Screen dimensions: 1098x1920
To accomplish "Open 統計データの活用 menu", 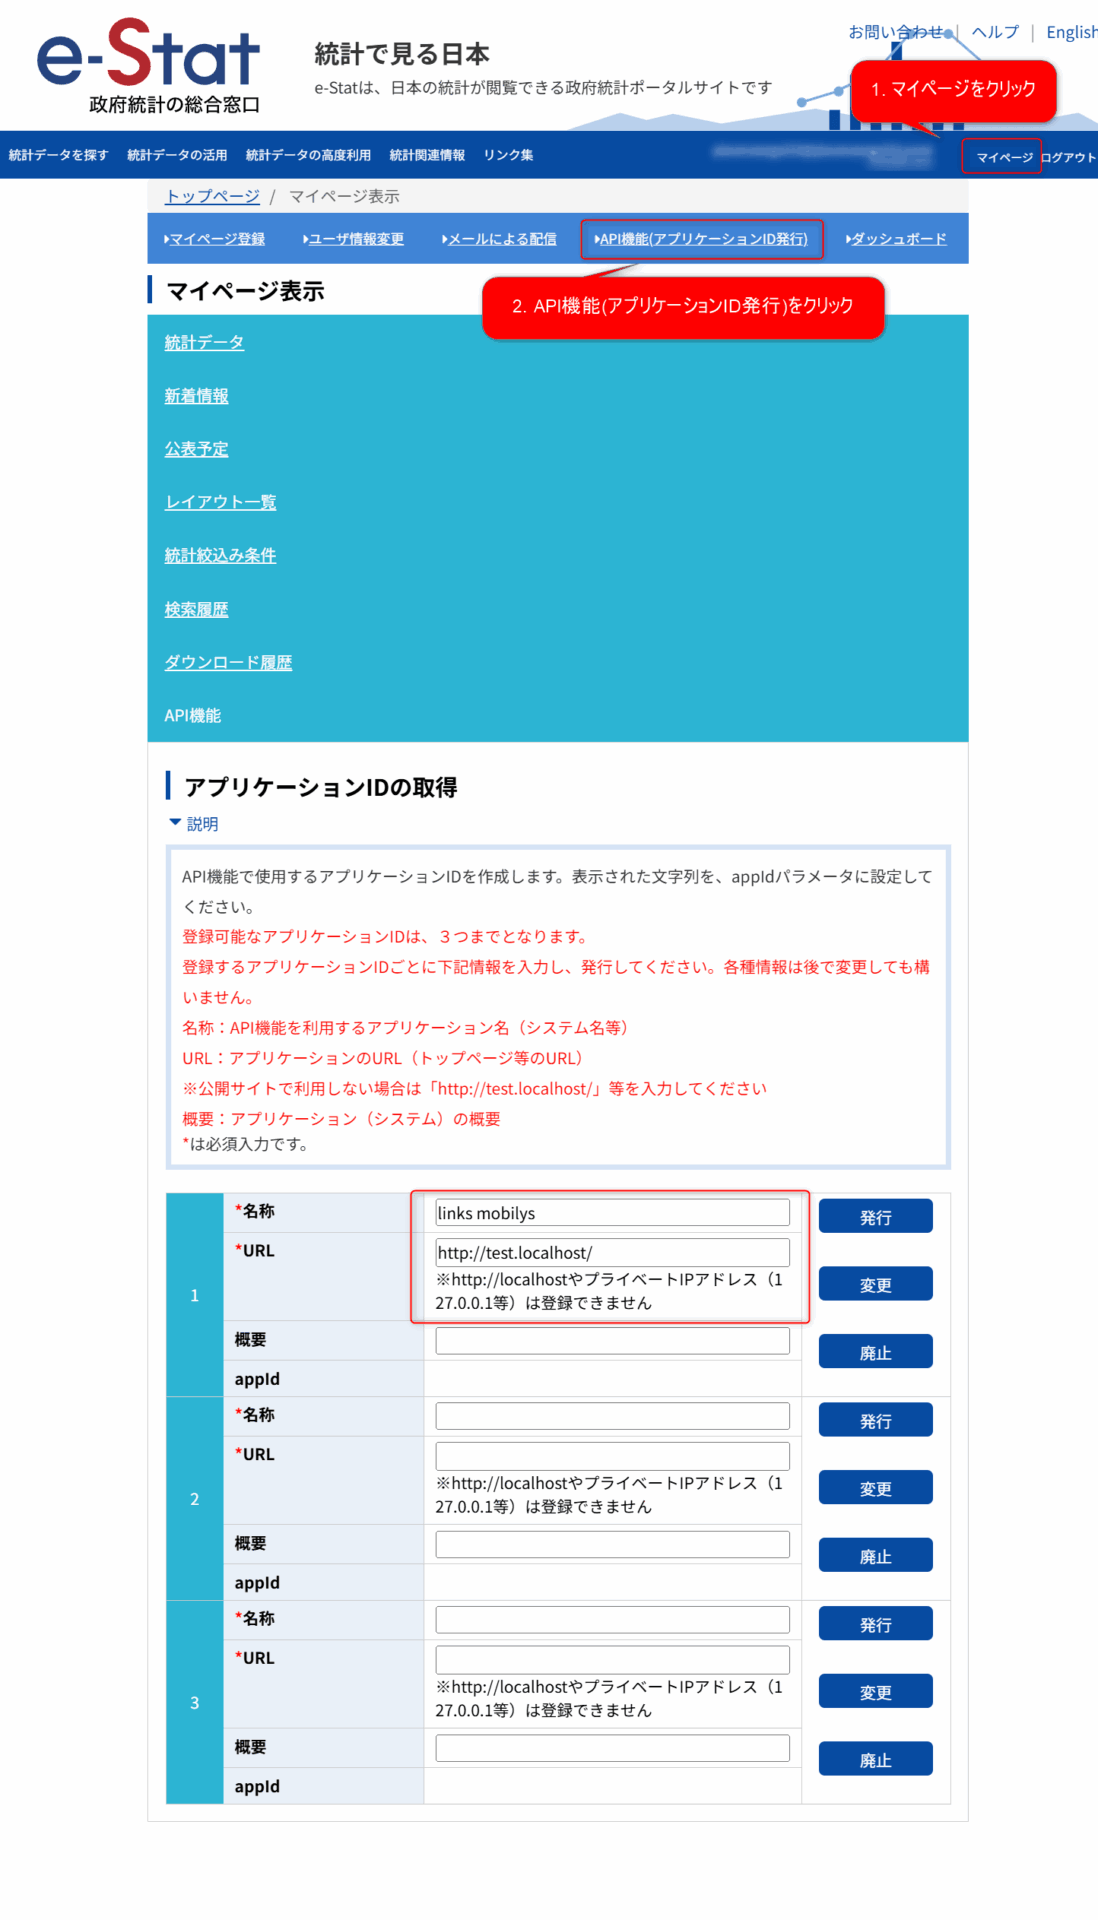I will pyautogui.click(x=177, y=155).
